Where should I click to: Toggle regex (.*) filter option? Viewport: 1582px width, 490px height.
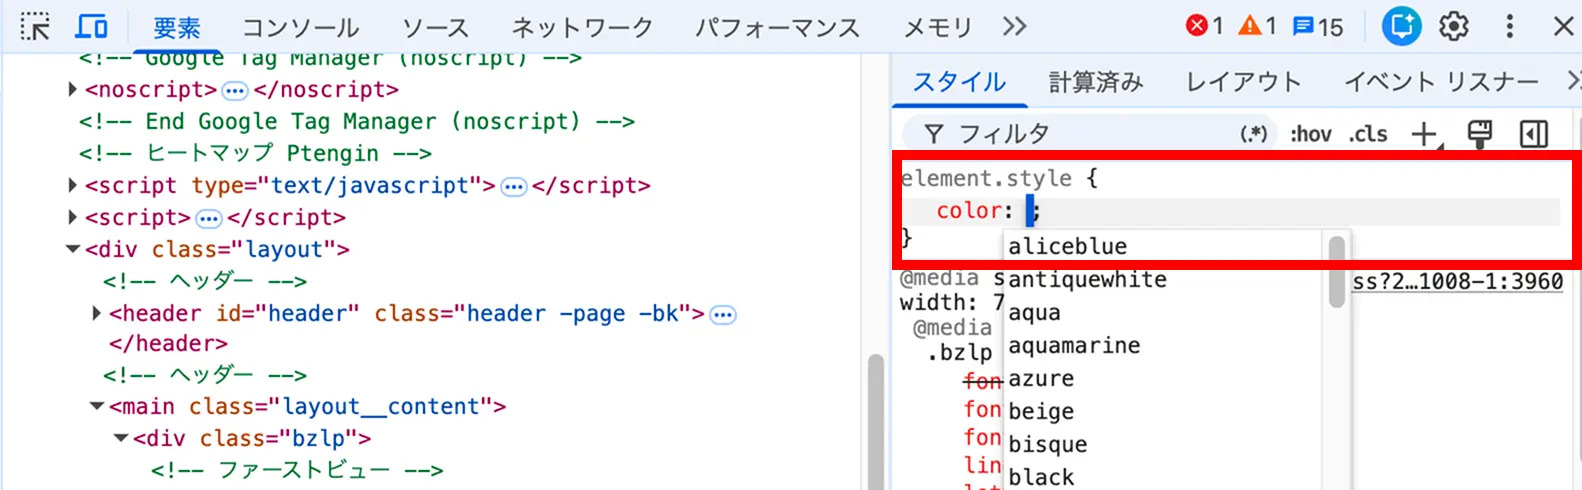tap(1254, 133)
